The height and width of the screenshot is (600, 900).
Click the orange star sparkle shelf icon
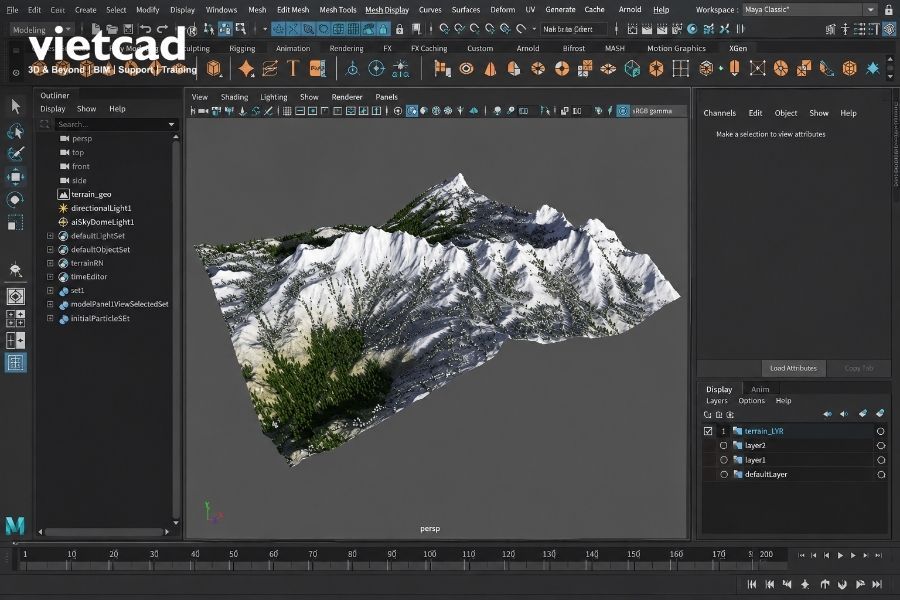tap(246, 69)
